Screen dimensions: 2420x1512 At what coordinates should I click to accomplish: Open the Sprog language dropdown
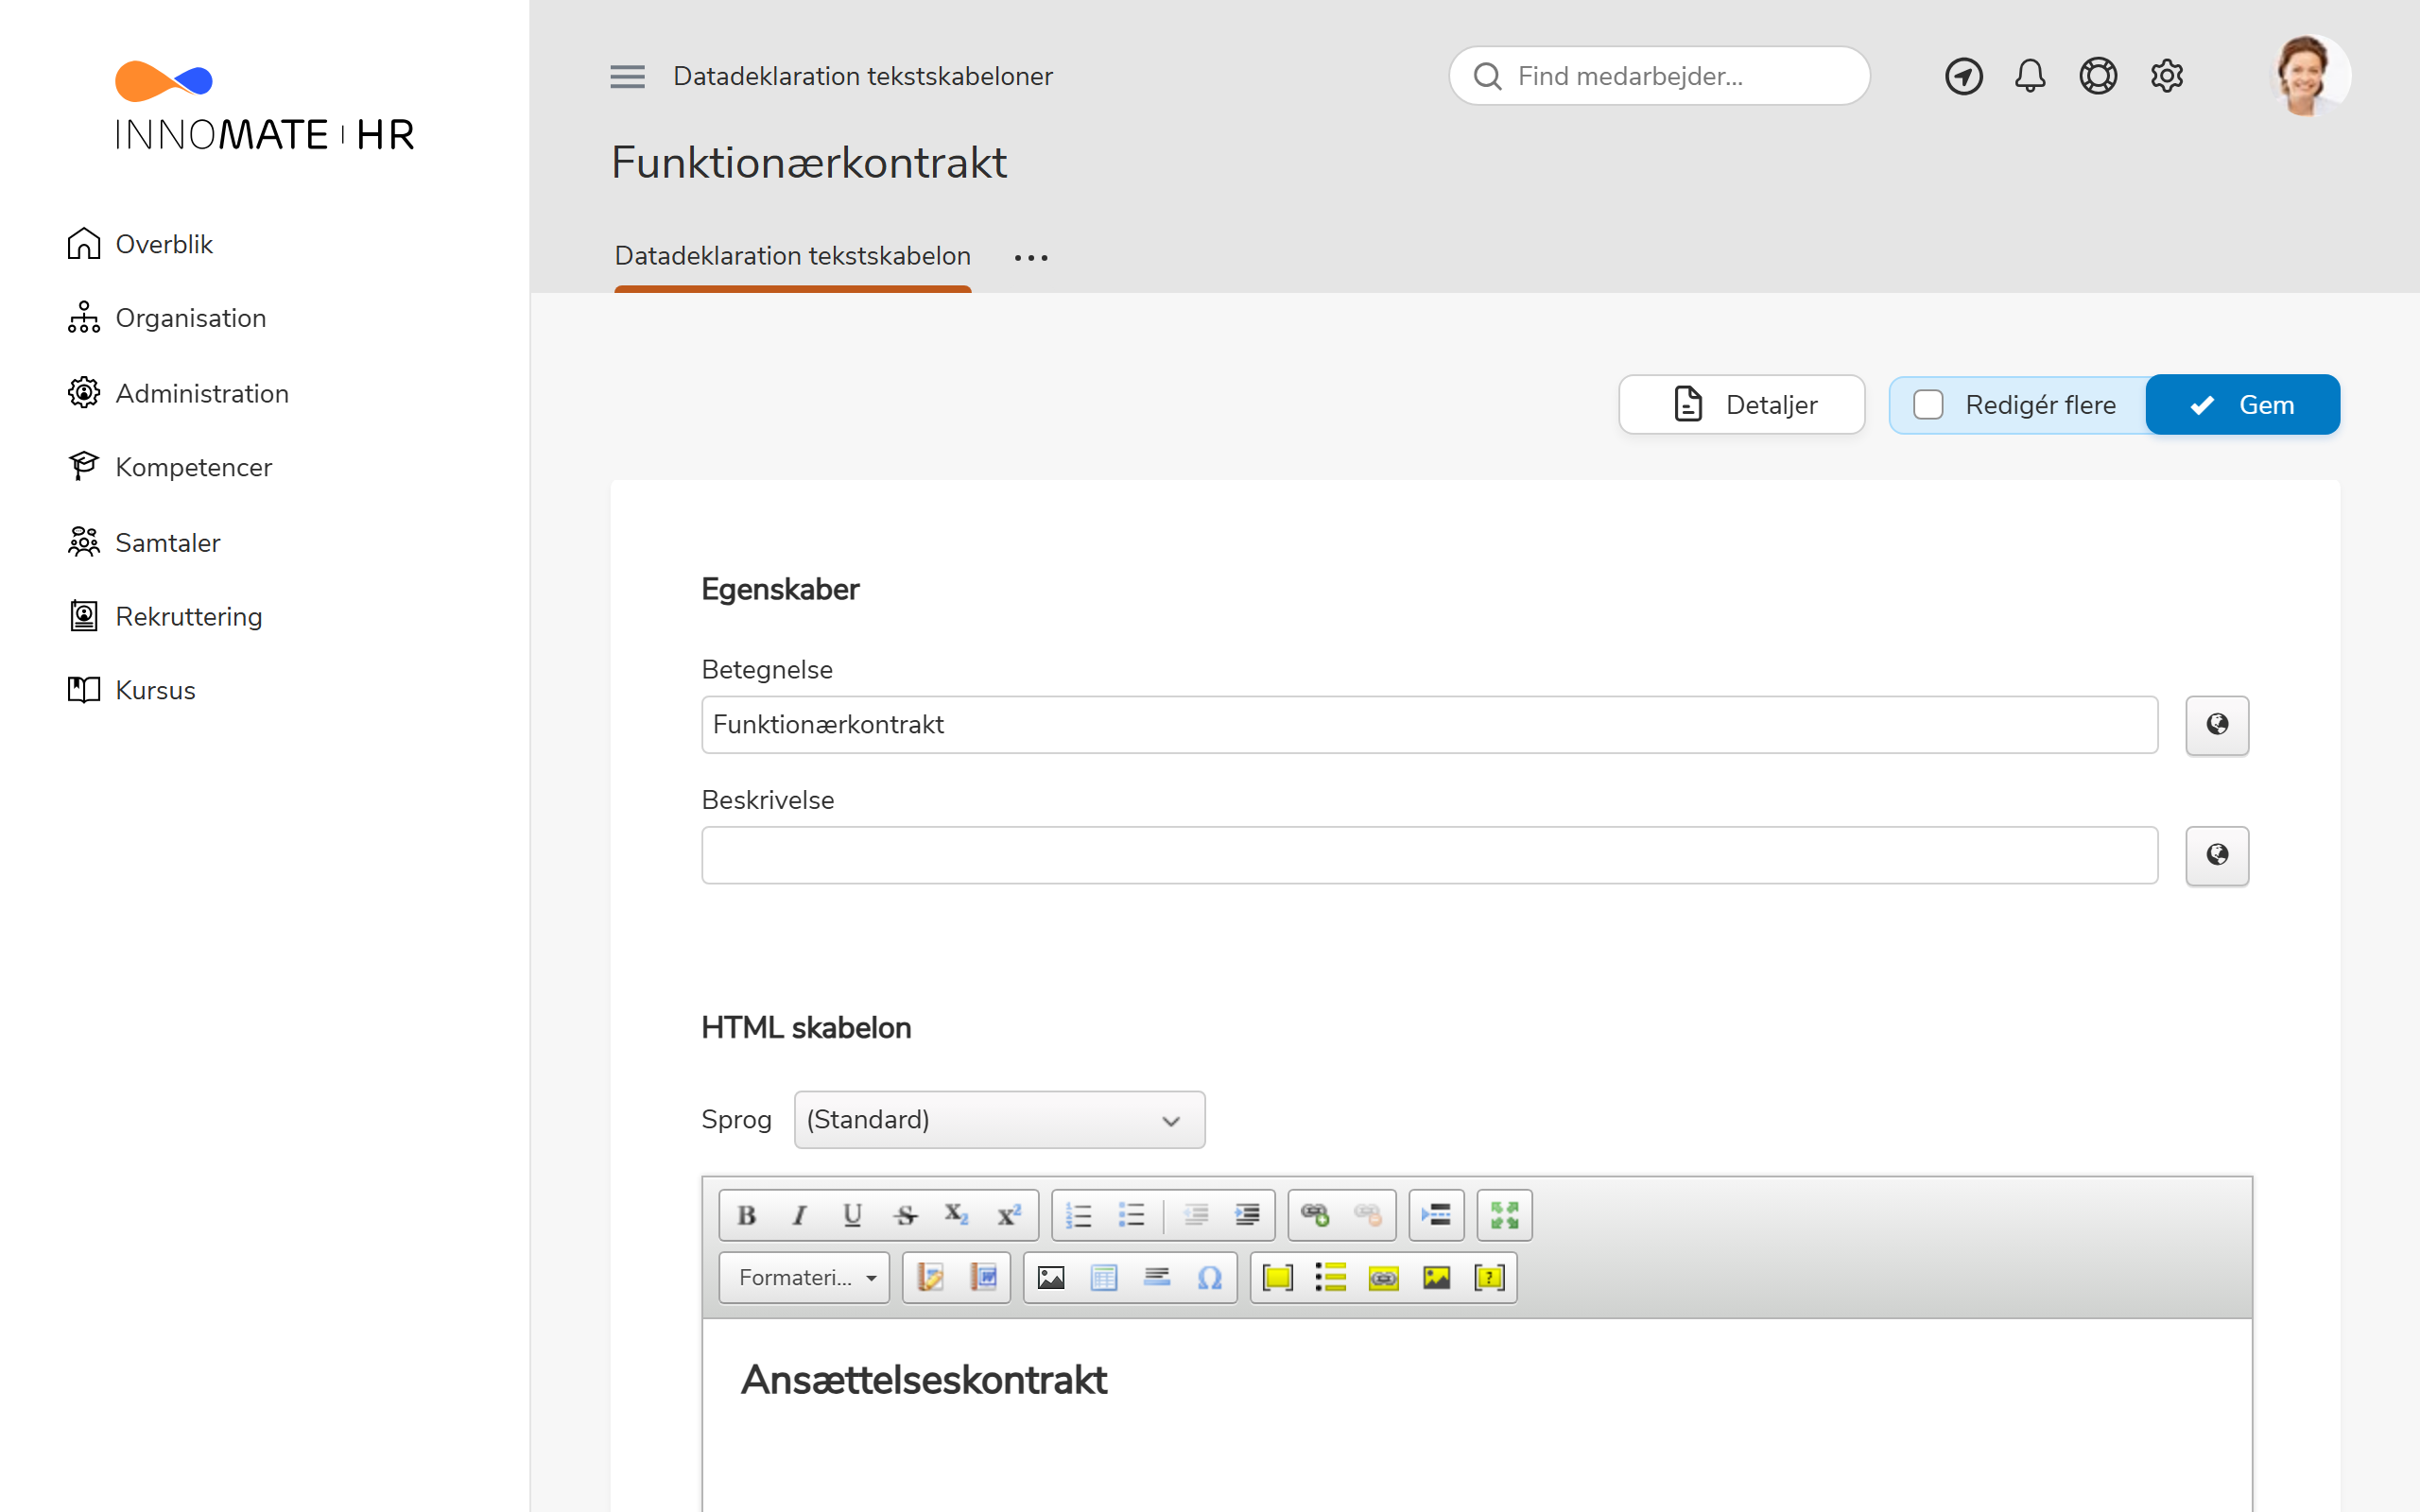999,1119
